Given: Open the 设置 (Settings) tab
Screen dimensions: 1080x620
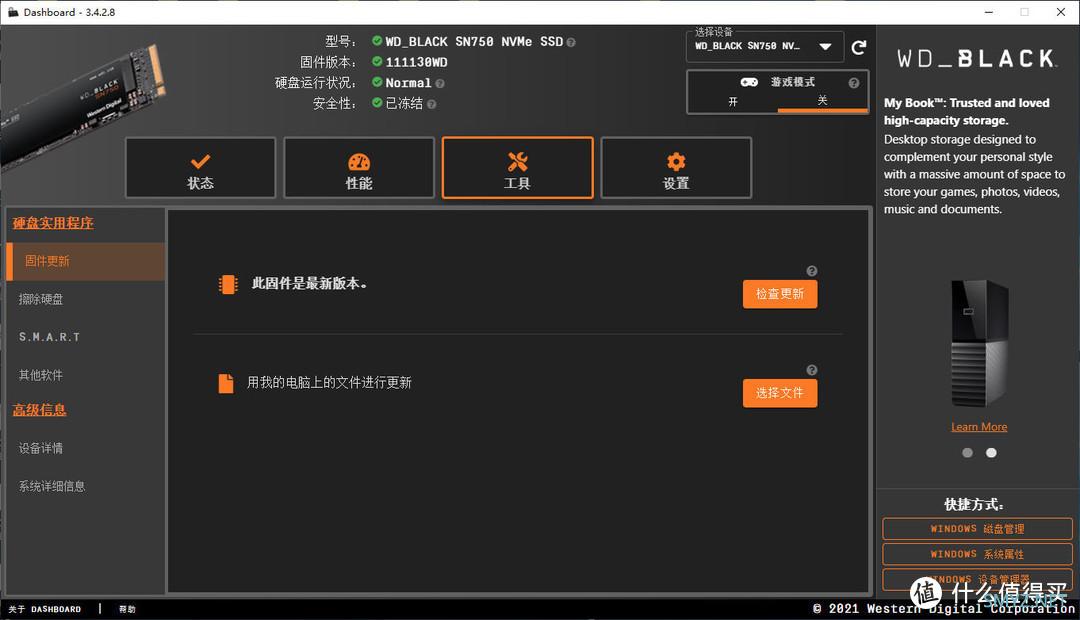Looking at the screenshot, I should tap(676, 168).
